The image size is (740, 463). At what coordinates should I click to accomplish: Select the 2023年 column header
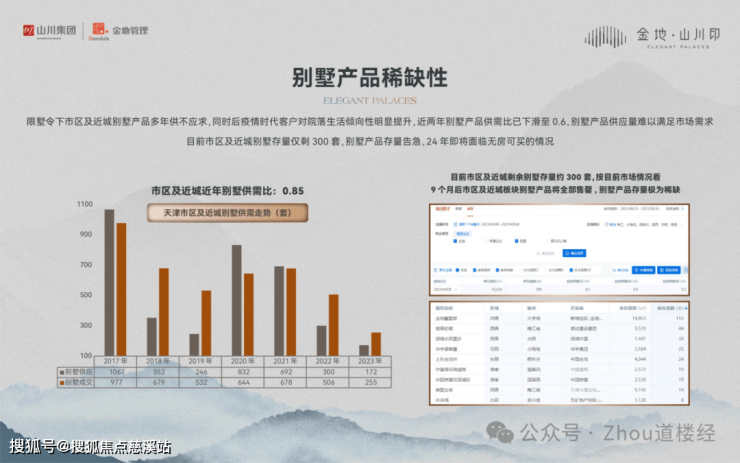tap(370, 361)
